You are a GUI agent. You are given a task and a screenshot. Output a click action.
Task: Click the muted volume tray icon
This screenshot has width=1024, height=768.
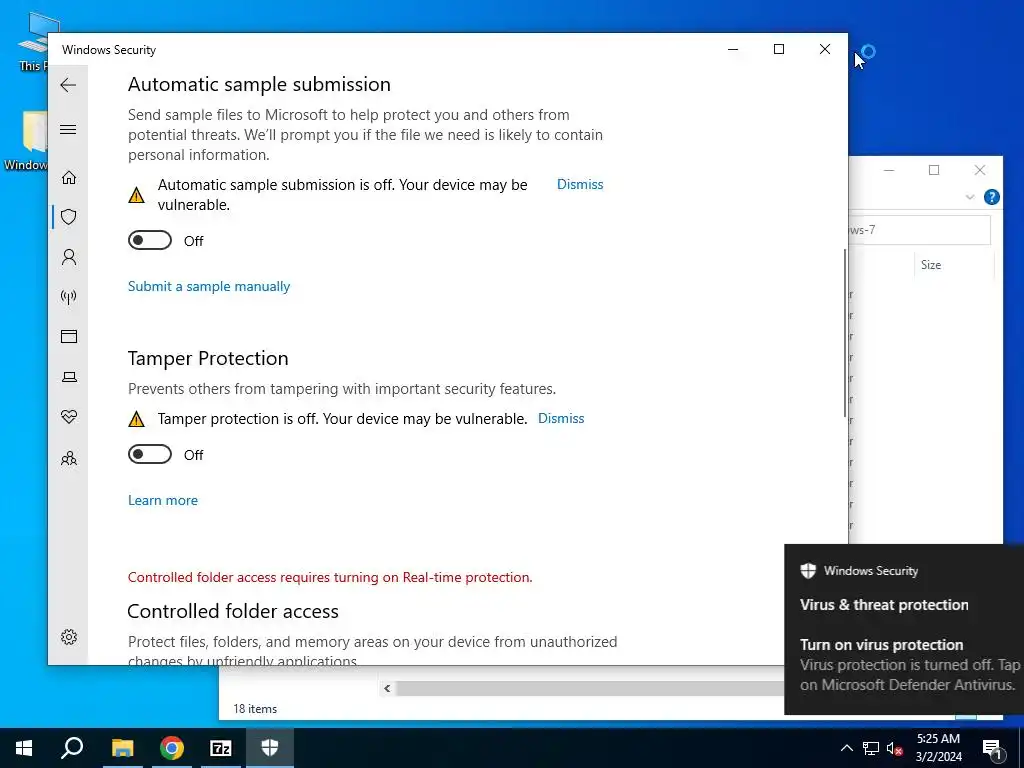[895, 748]
